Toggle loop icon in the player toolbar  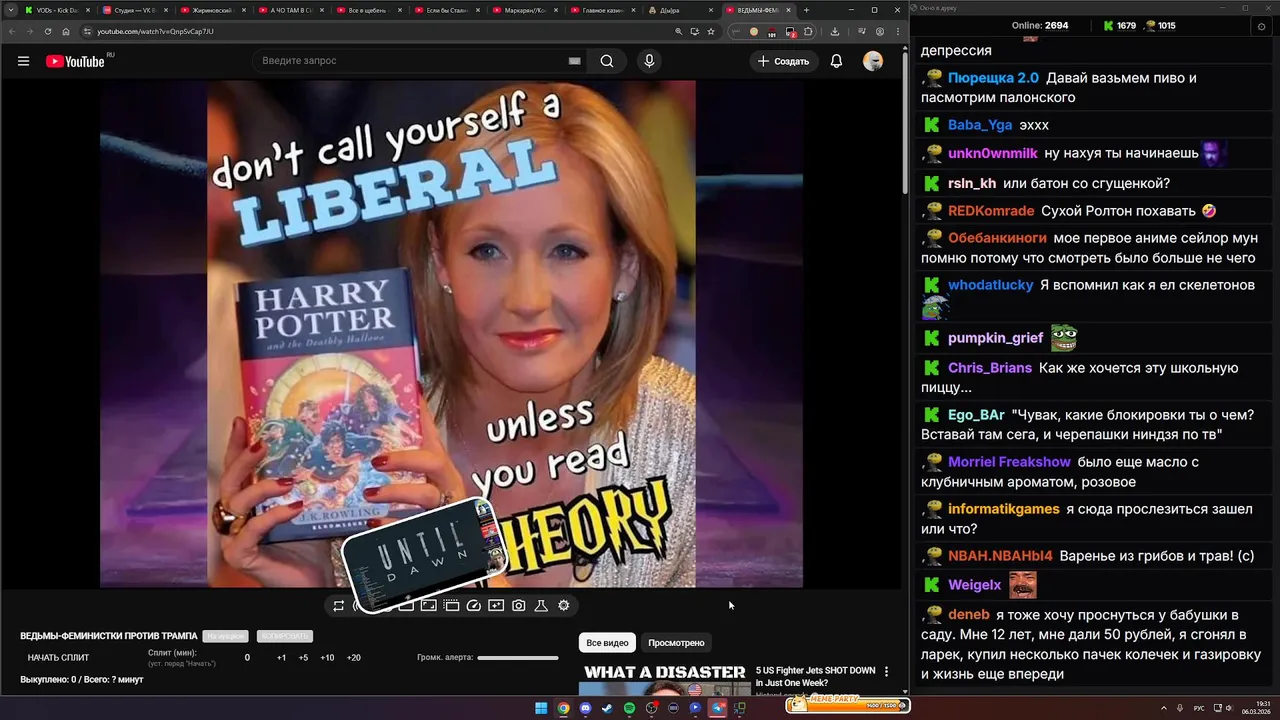pyautogui.click(x=339, y=605)
